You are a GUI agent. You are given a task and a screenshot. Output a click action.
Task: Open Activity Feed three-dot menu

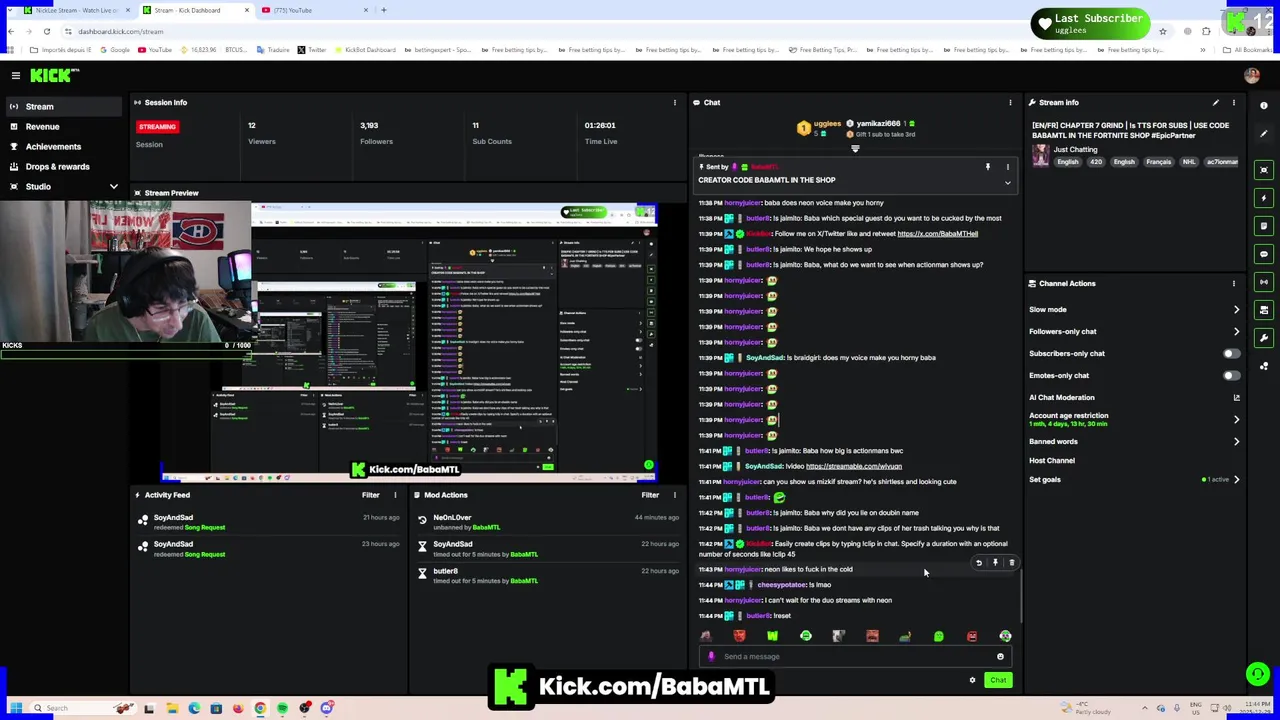pyautogui.click(x=394, y=495)
